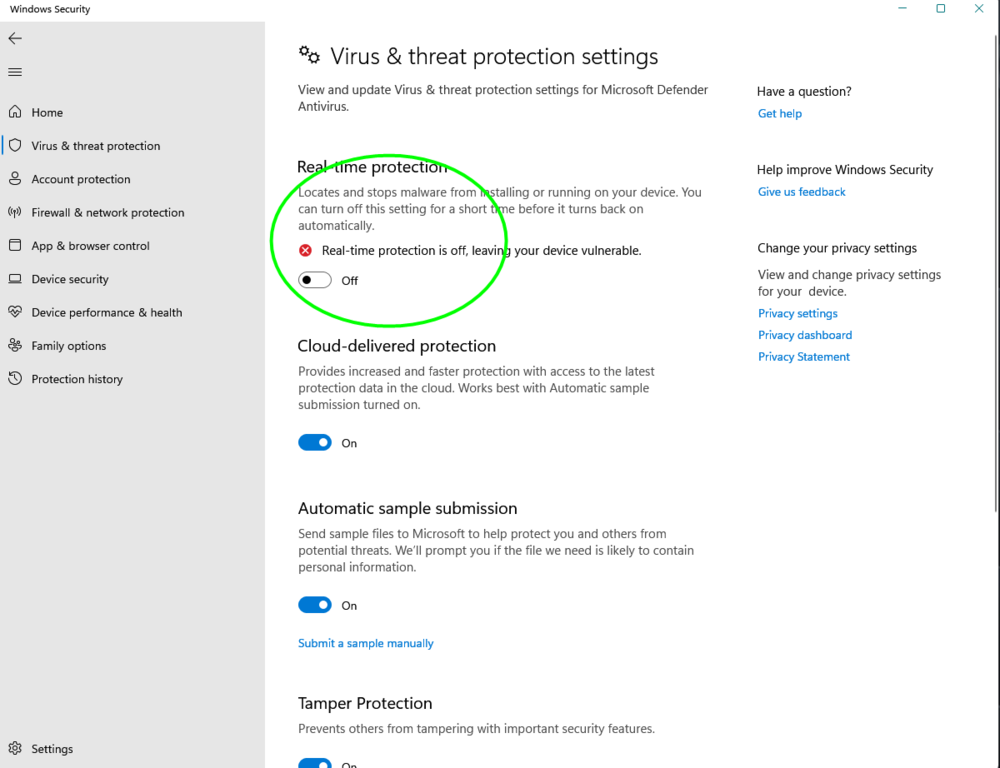
Task: Click the Family options people icon
Action: click(15, 345)
